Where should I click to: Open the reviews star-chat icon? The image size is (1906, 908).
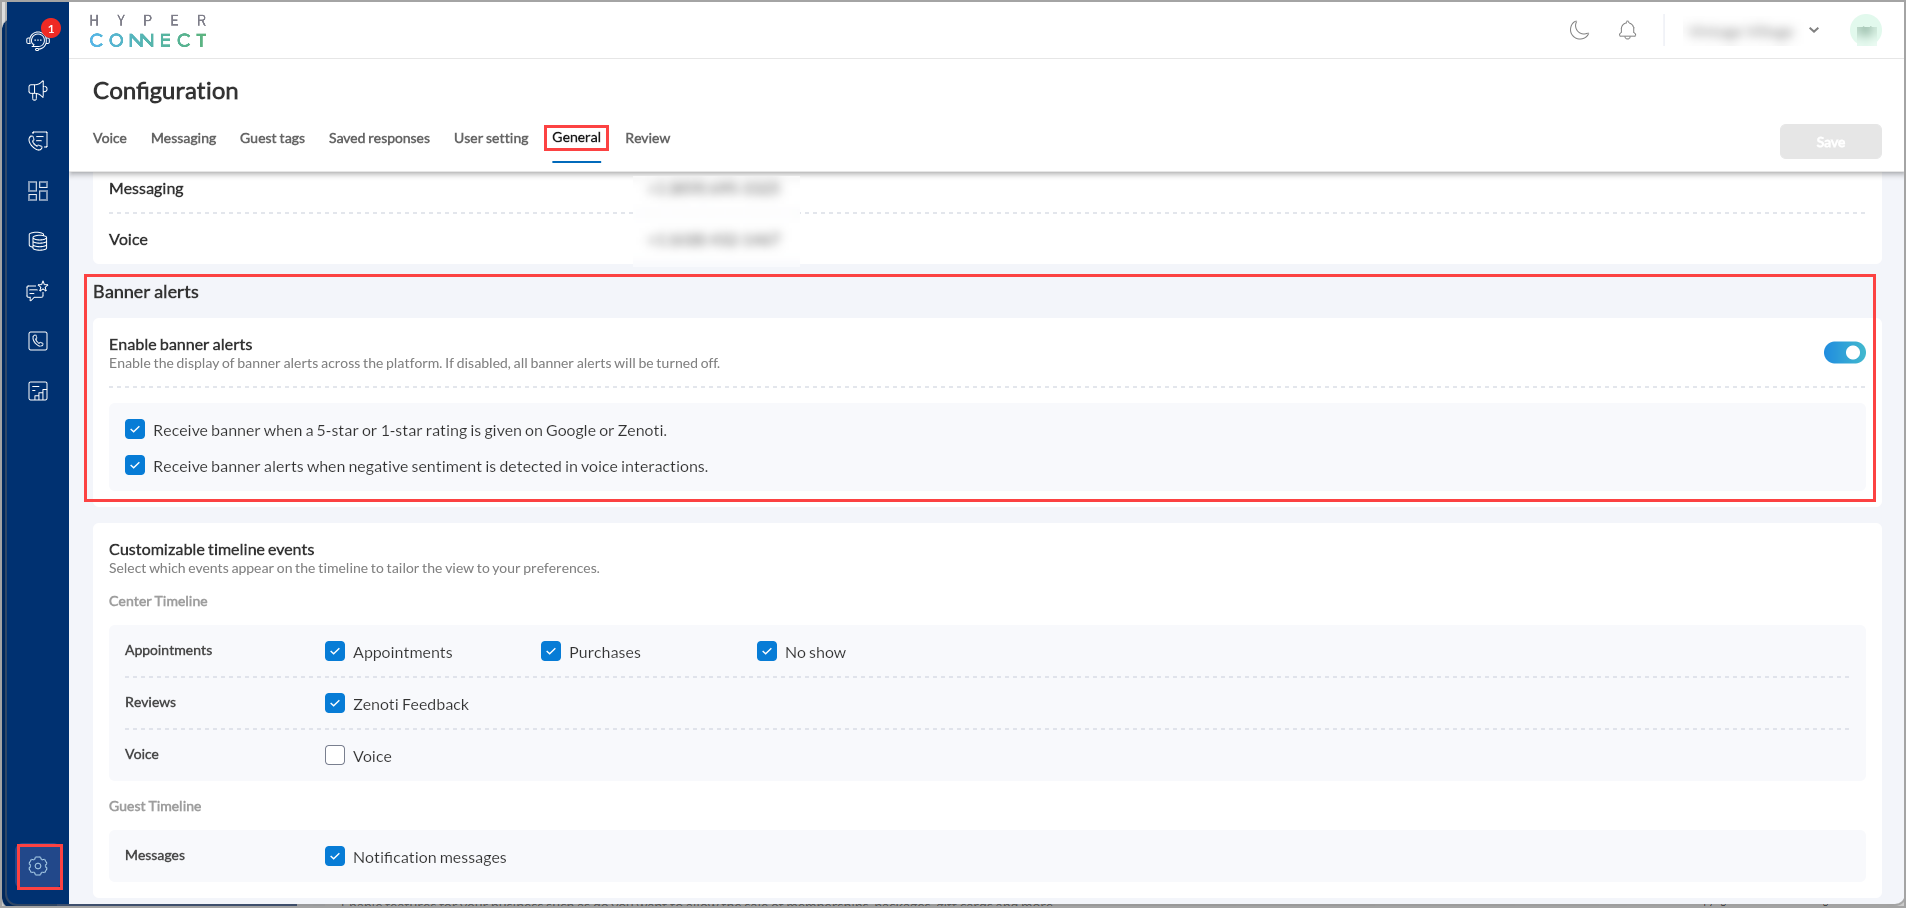point(38,291)
